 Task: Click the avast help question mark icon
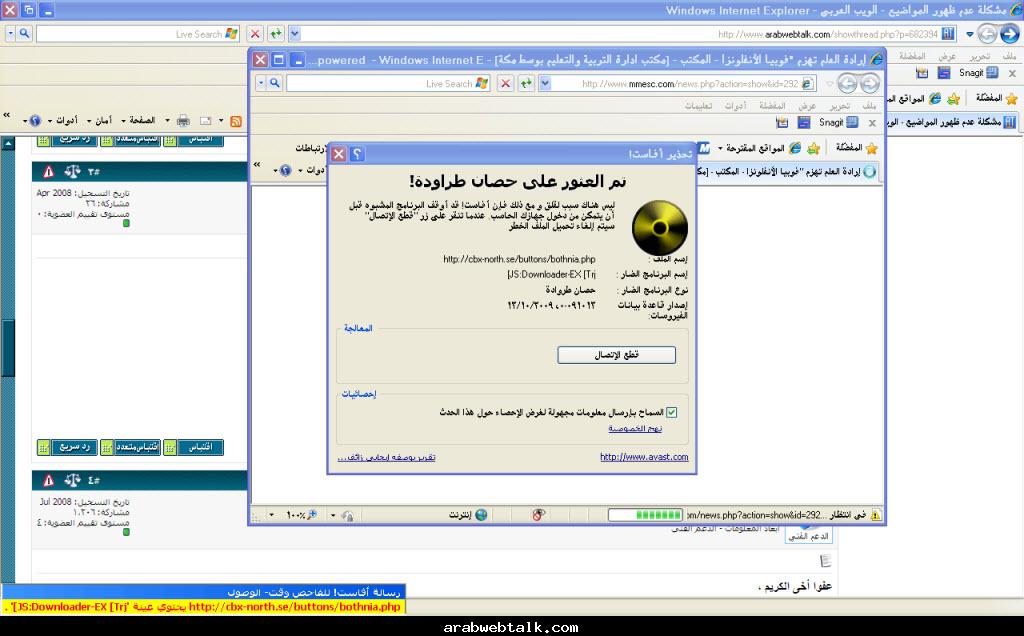357,154
